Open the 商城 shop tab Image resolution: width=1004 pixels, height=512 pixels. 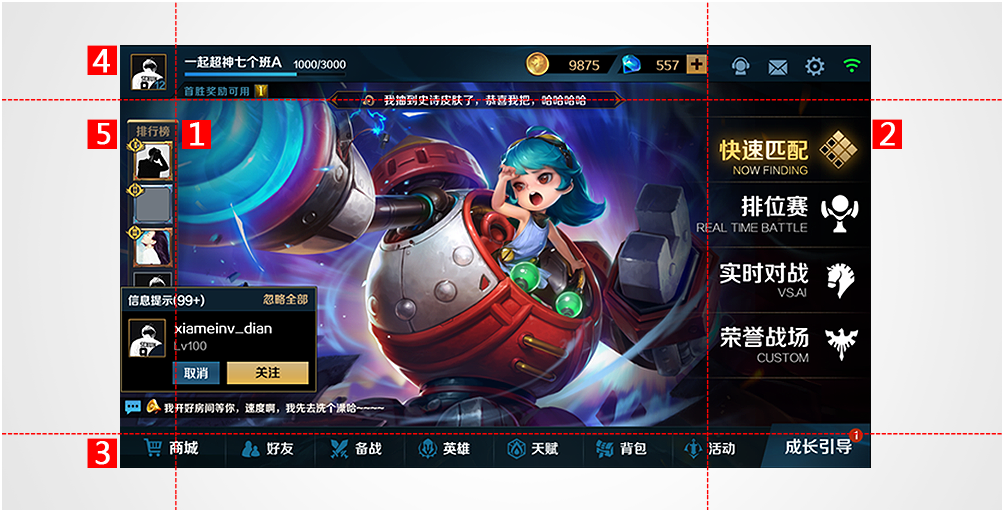[x=172, y=449]
